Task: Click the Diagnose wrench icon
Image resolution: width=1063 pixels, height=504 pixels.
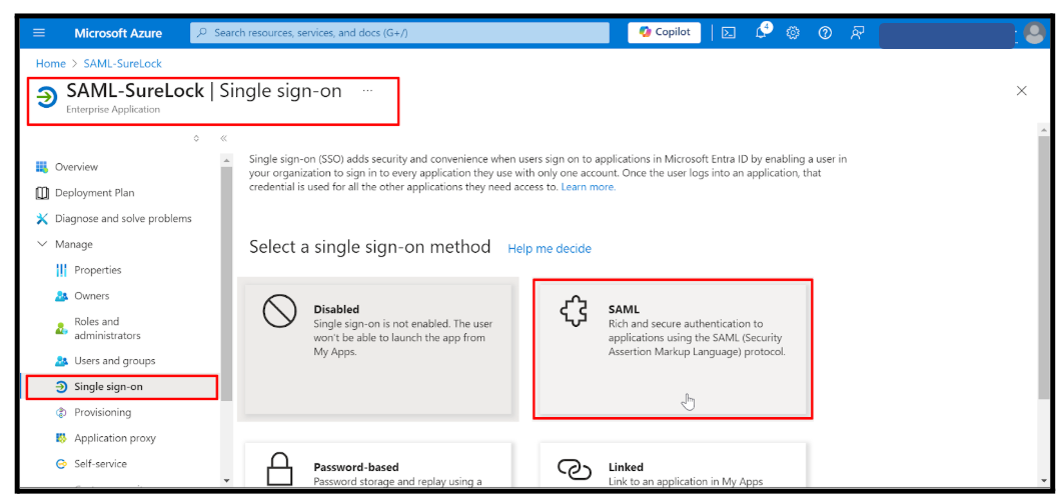Action: point(42,218)
